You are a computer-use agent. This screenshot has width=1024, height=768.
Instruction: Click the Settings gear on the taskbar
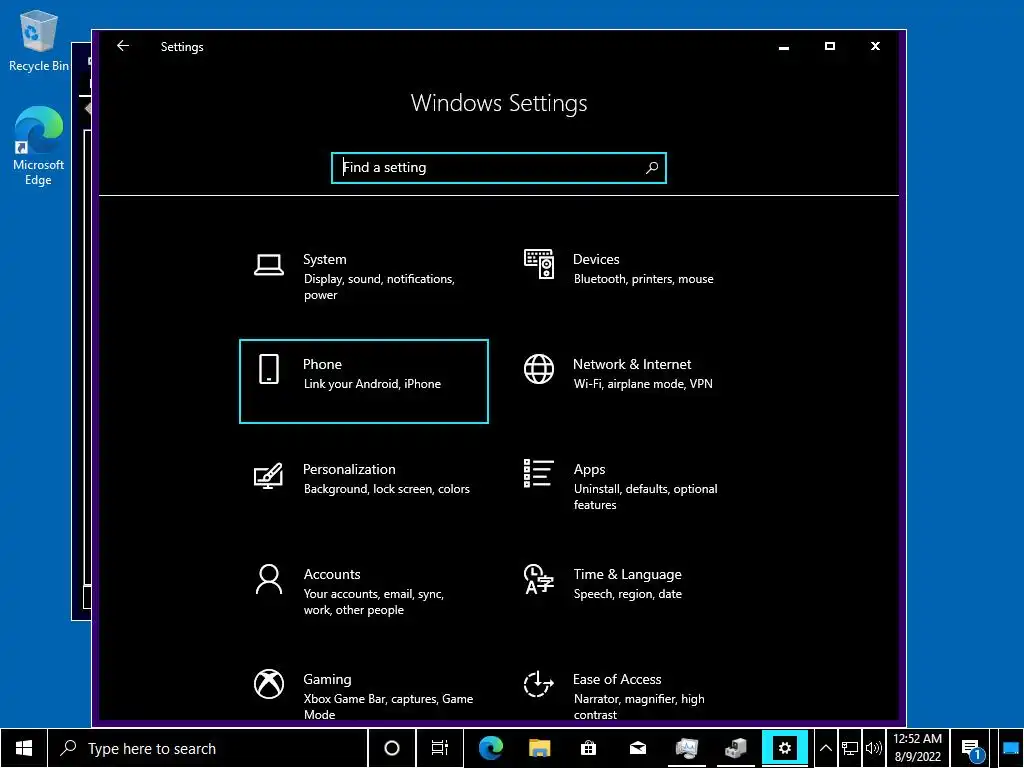(x=784, y=748)
